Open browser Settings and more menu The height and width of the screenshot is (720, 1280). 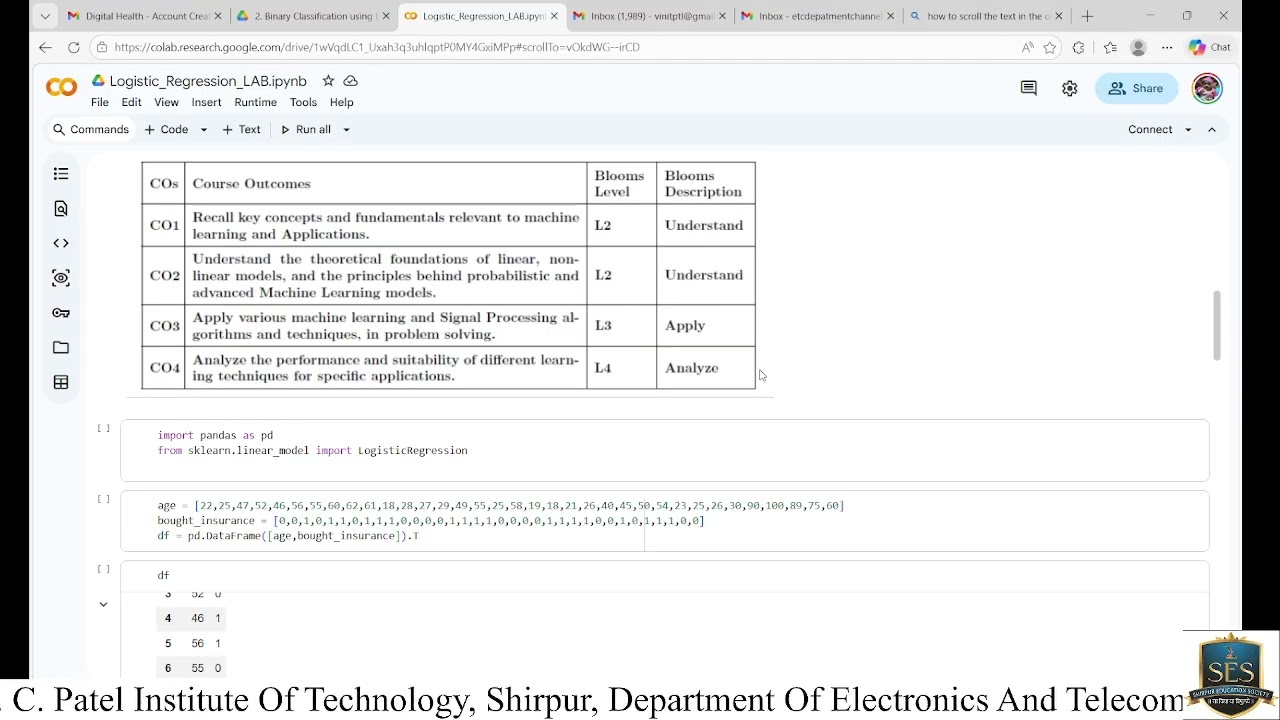pyautogui.click(x=1167, y=47)
